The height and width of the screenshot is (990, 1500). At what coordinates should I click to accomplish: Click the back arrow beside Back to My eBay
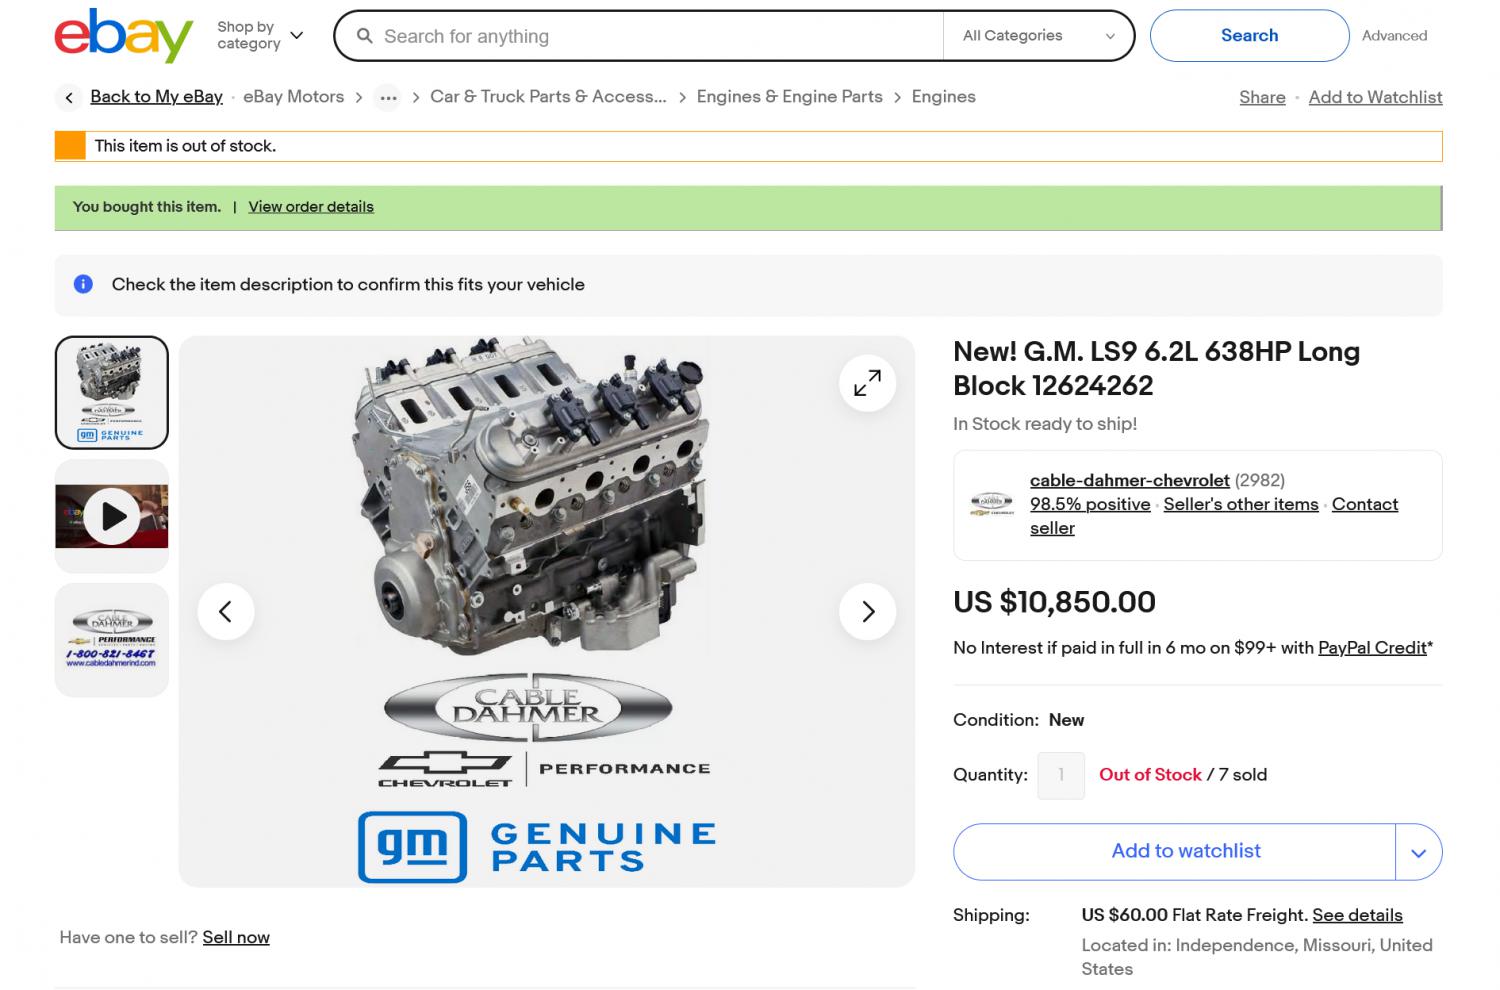pyautogui.click(x=69, y=97)
